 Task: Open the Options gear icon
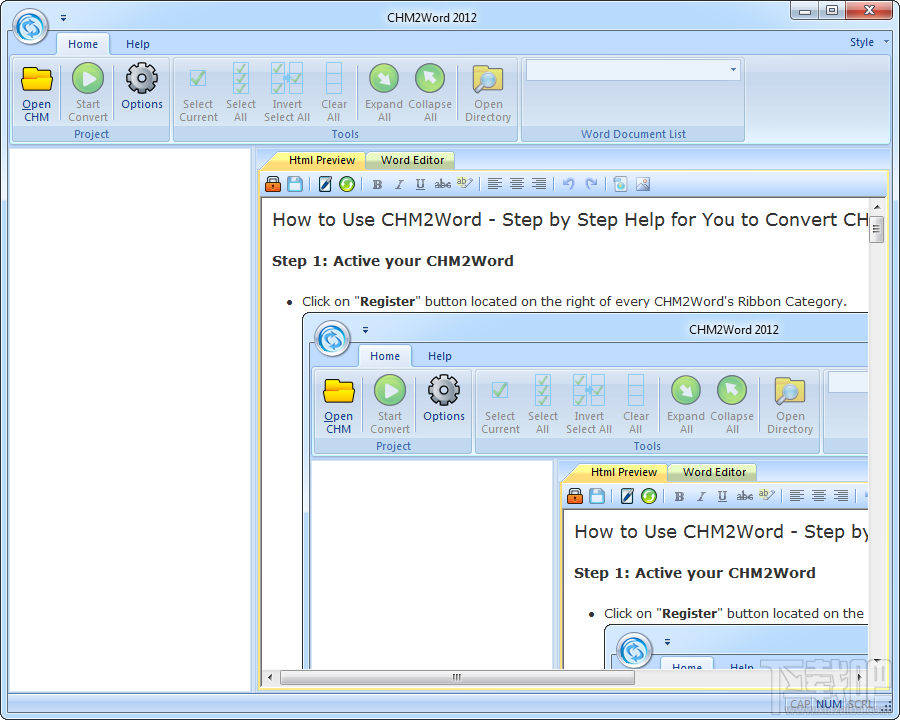[142, 78]
